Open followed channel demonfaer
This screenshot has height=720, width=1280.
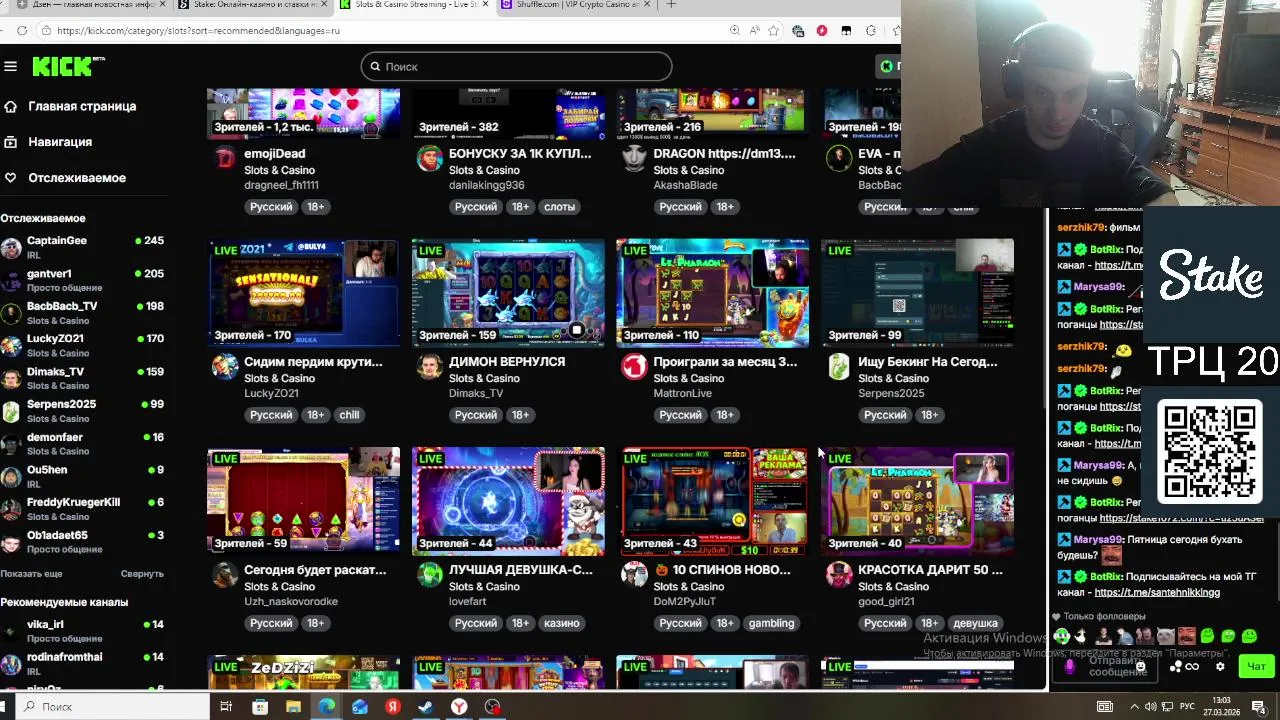82,443
